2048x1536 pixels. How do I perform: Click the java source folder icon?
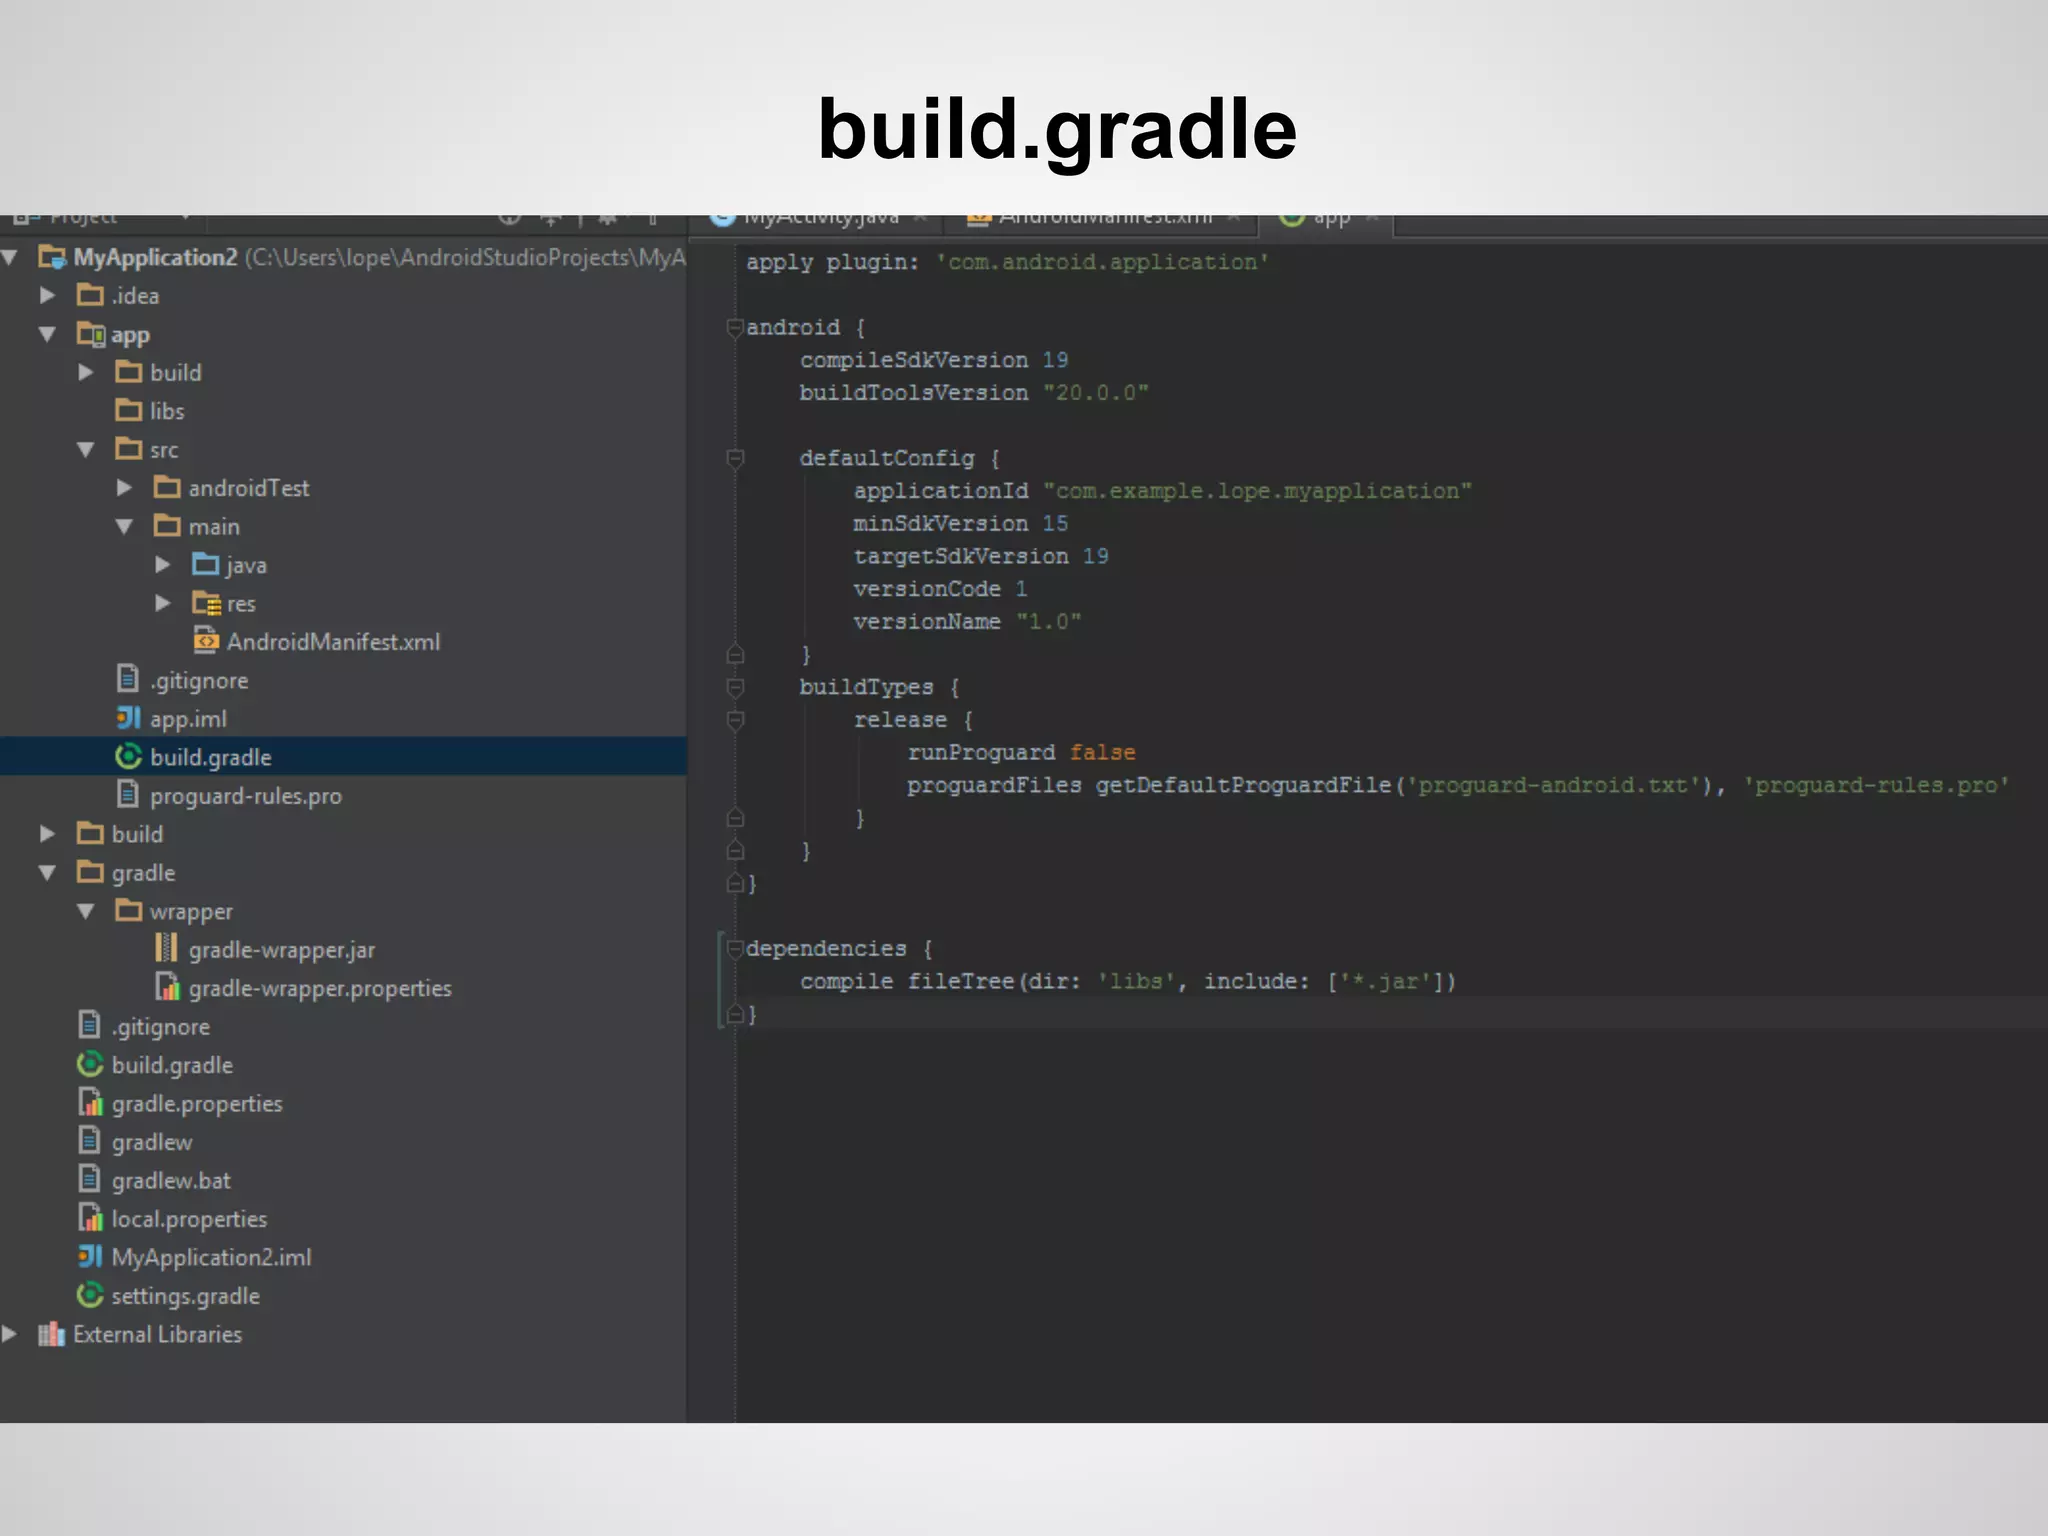pos(205,564)
